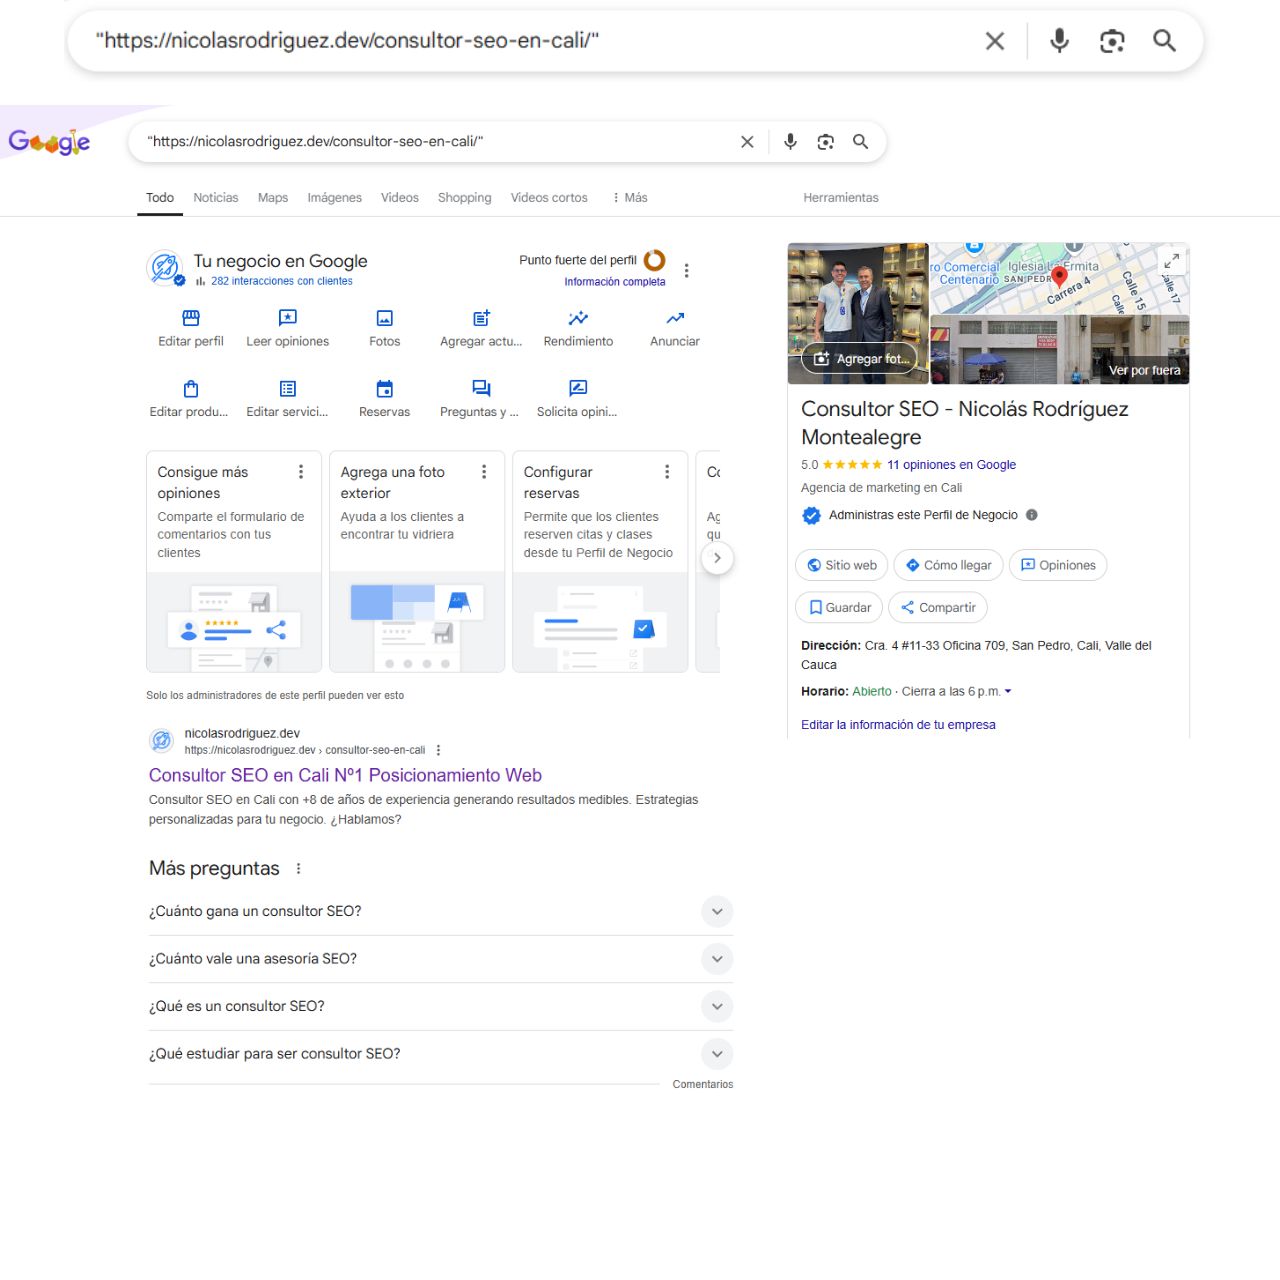The image size is (1280, 1280).
Task: Click Agregar foto button on business photo
Action: pos(860,359)
